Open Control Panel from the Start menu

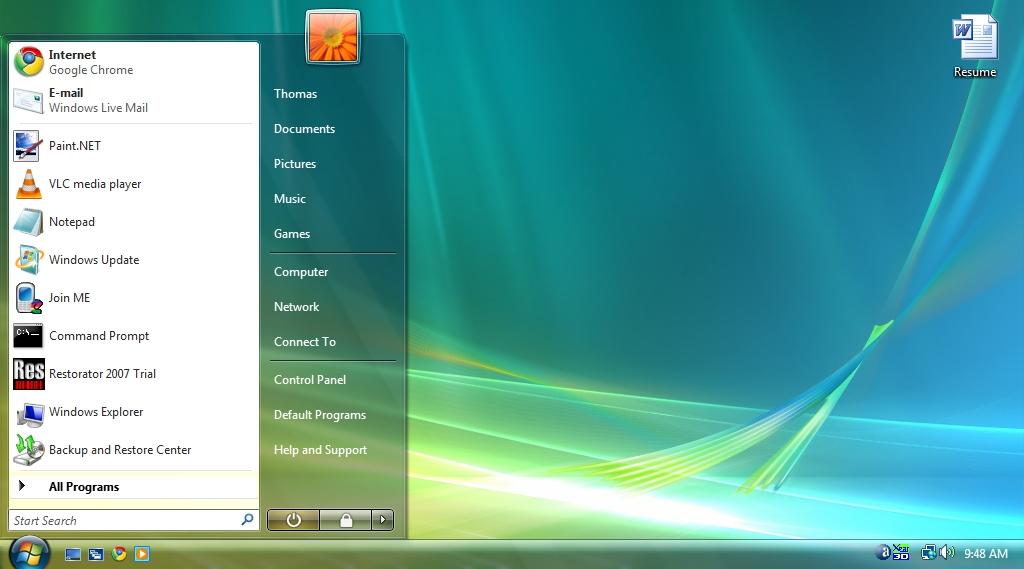(x=310, y=380)
